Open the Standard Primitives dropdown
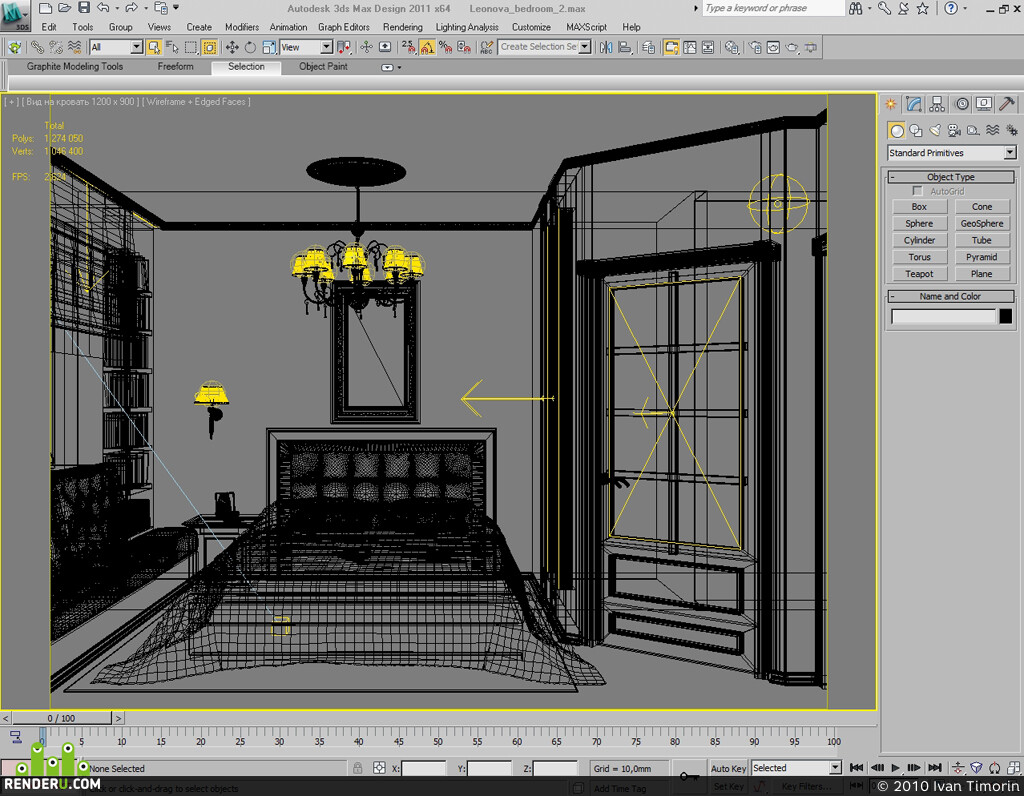This screenshot has width=1024, height=796. (952, 153)
